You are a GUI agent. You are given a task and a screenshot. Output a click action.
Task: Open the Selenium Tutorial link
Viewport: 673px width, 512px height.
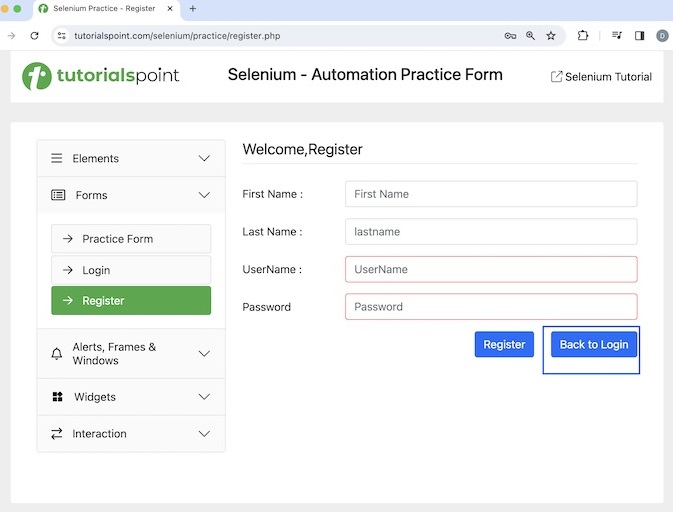(601, 77)
